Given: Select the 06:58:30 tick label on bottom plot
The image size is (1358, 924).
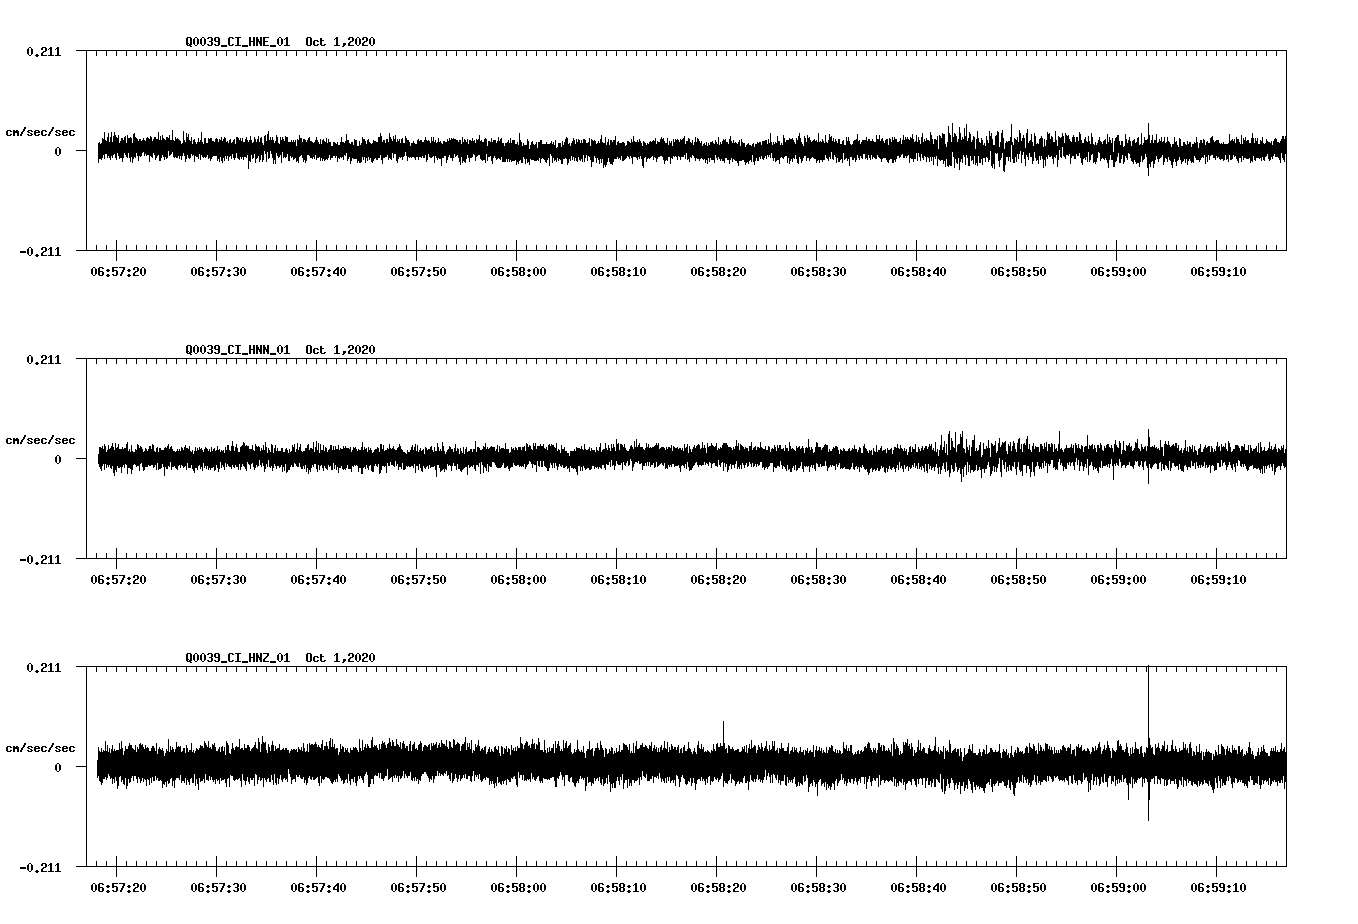Looking at the screenshot, I should click(x=820, y=885).
